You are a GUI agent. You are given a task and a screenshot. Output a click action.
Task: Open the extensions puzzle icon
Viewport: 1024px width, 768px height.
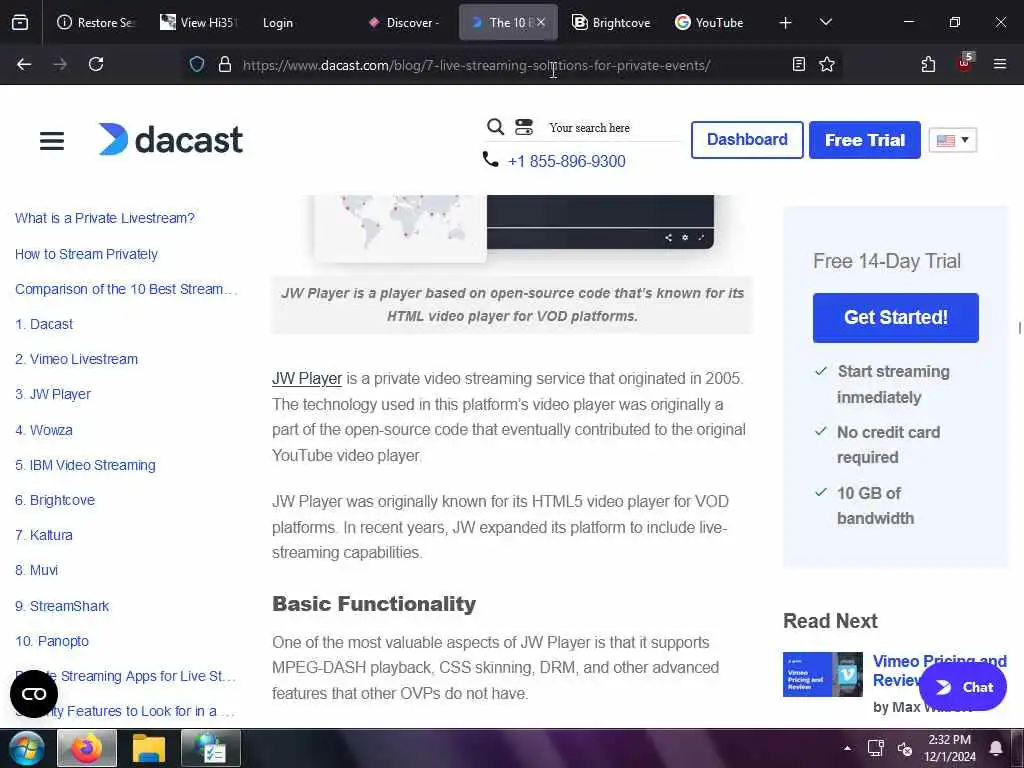point(928,64)
